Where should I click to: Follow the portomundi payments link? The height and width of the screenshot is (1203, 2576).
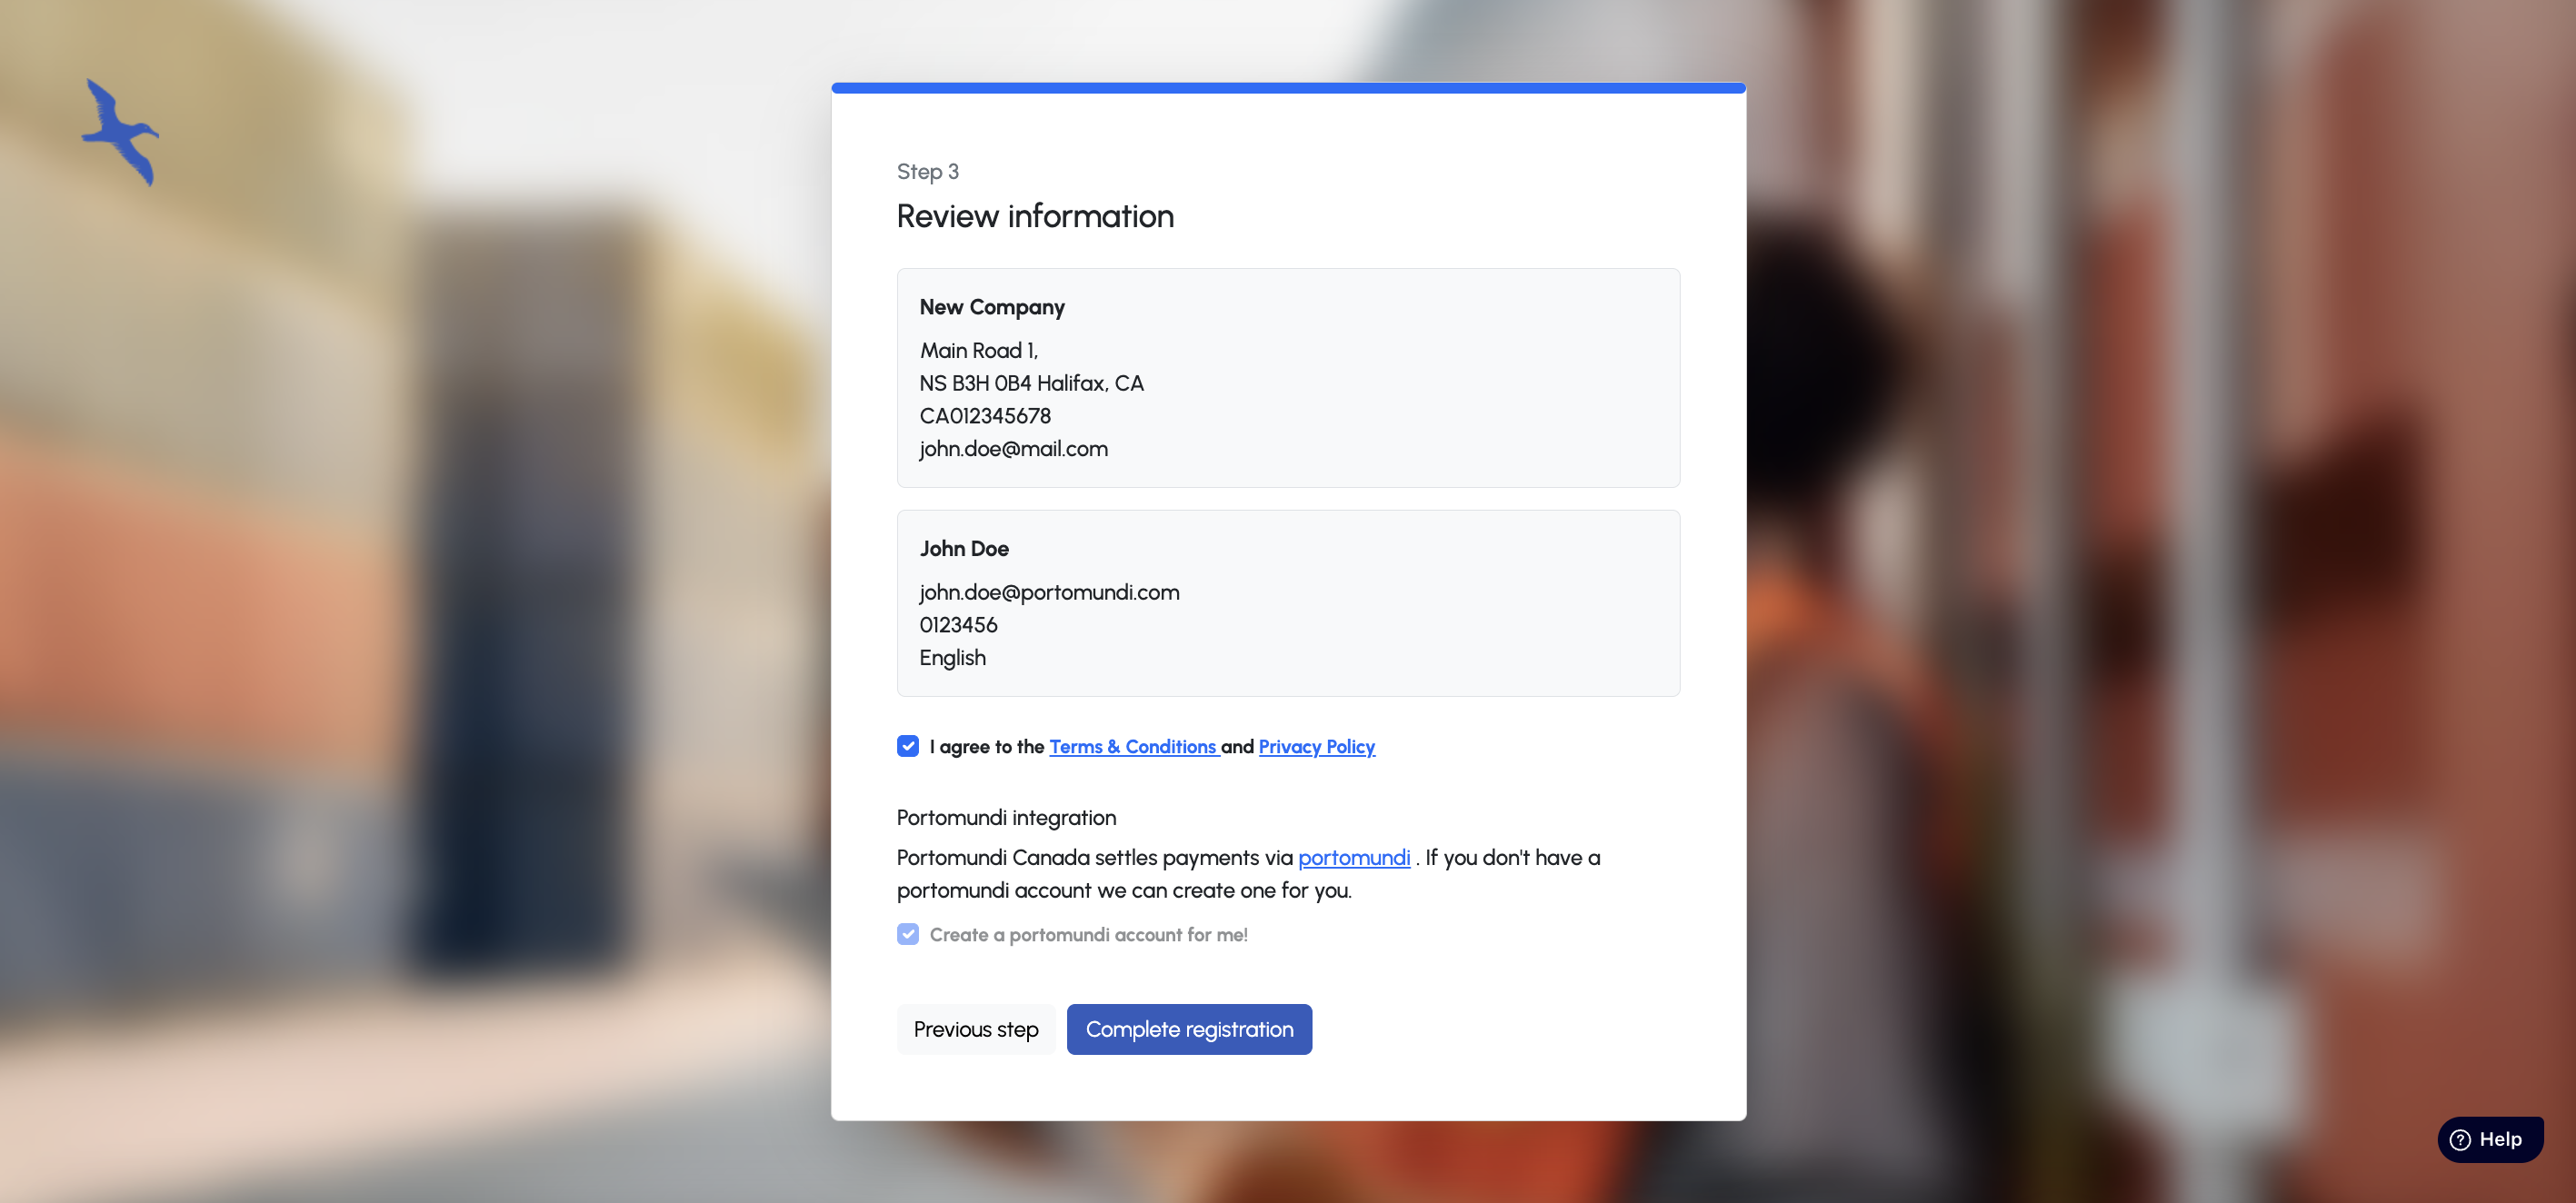1353,857
